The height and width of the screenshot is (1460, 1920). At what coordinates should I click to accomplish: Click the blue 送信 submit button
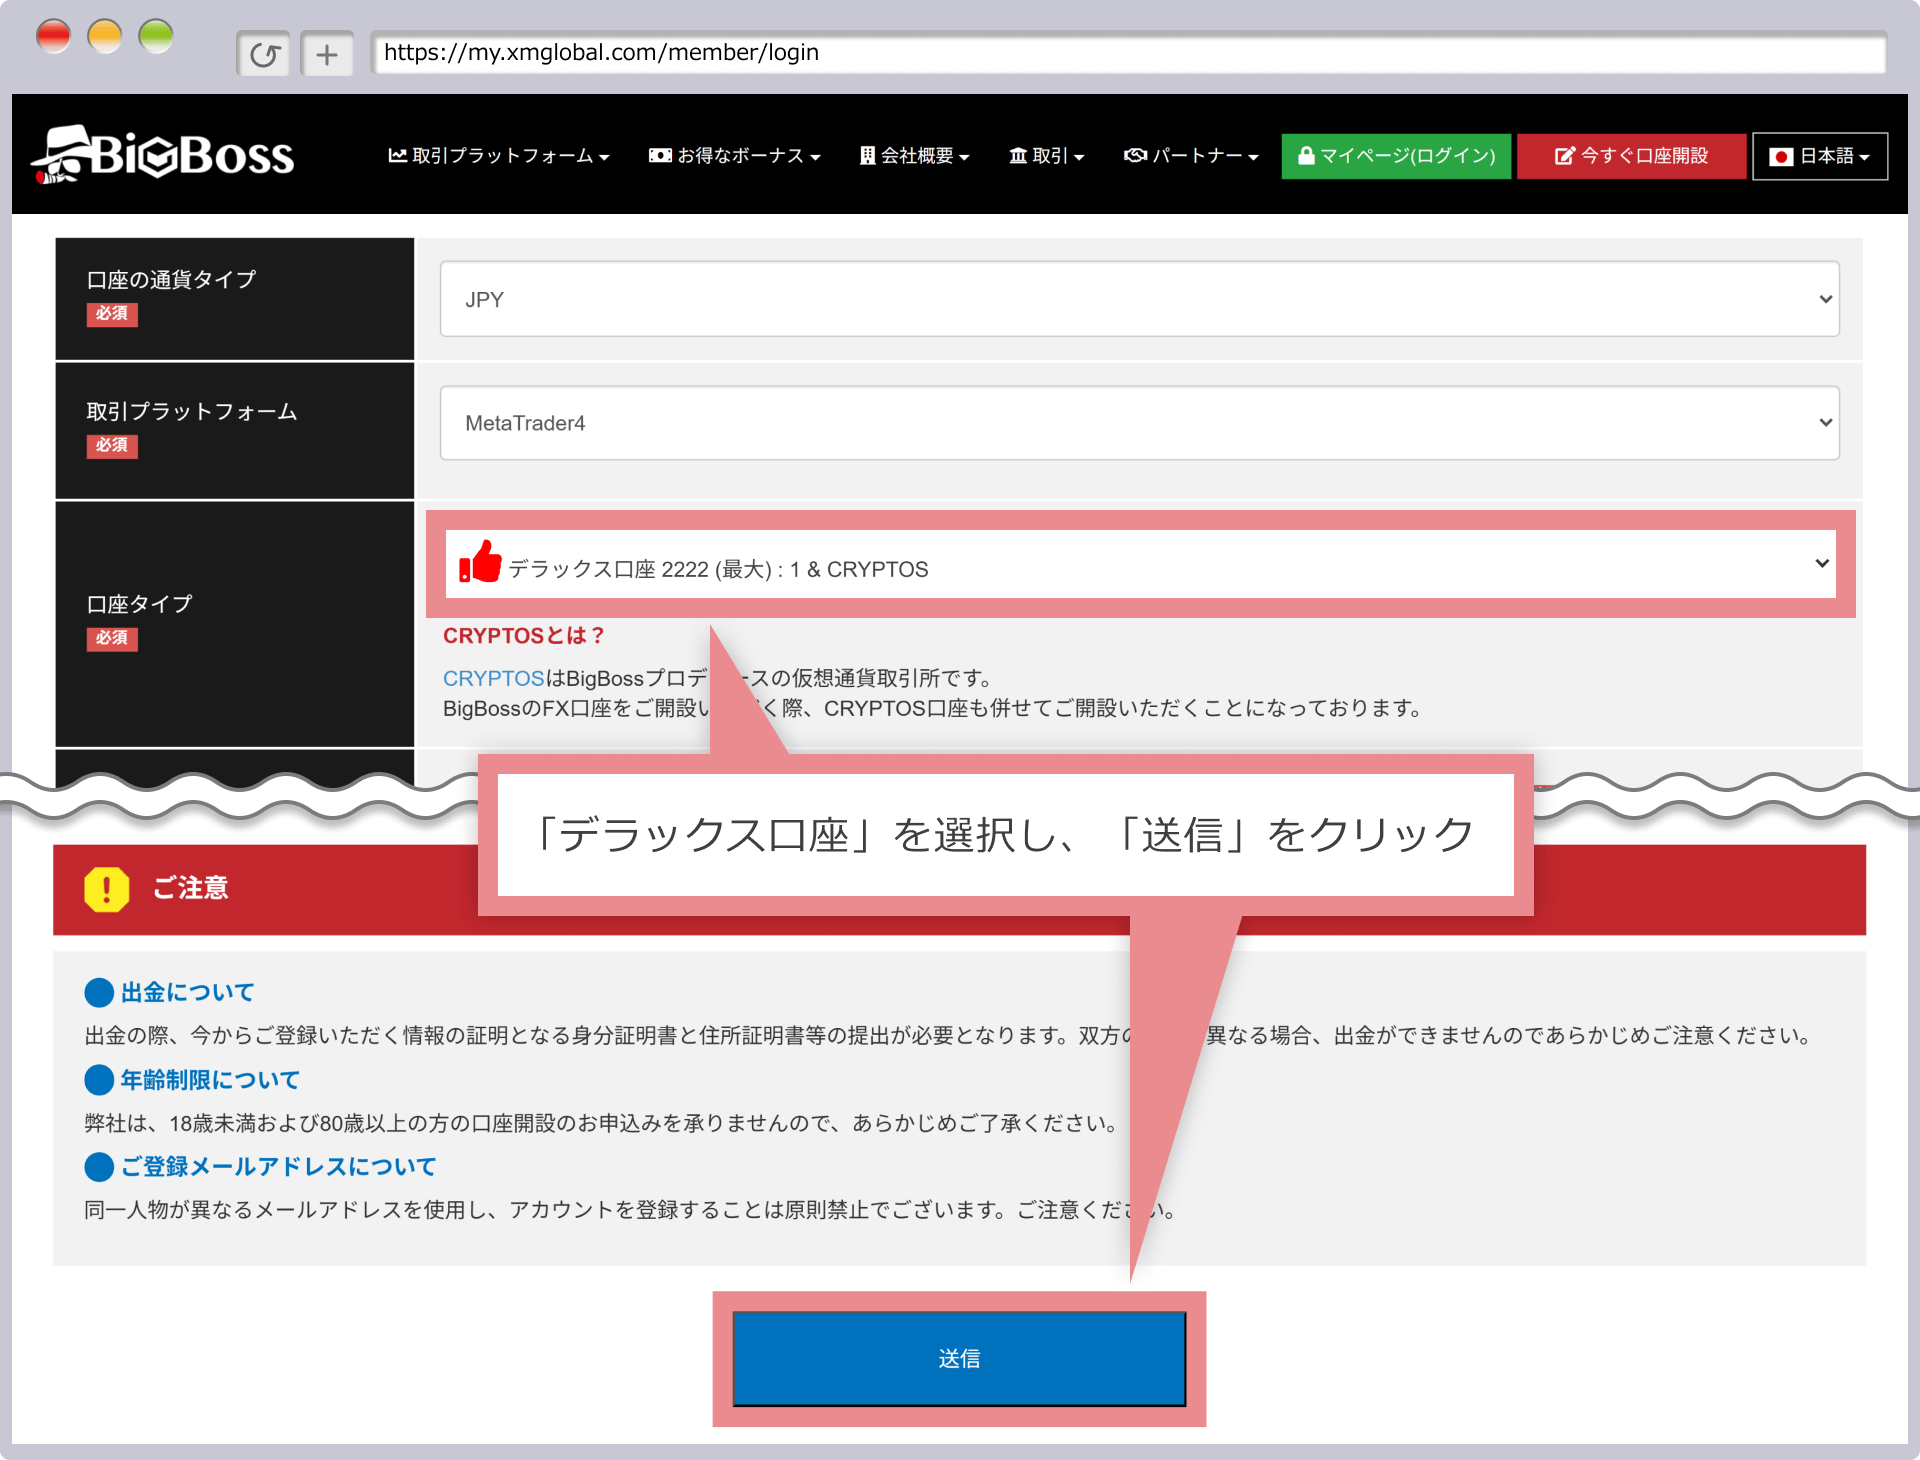pos(959,1358)
